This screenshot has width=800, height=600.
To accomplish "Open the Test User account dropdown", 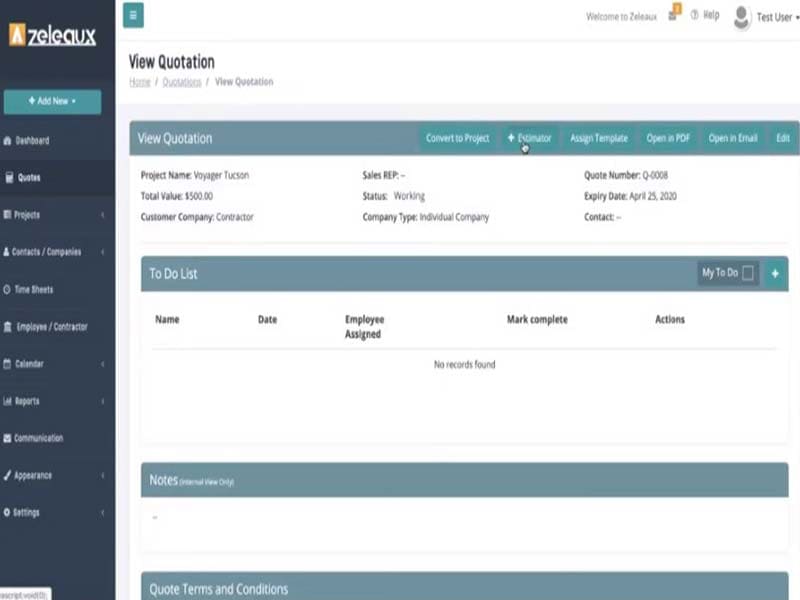I will (777, 17).
